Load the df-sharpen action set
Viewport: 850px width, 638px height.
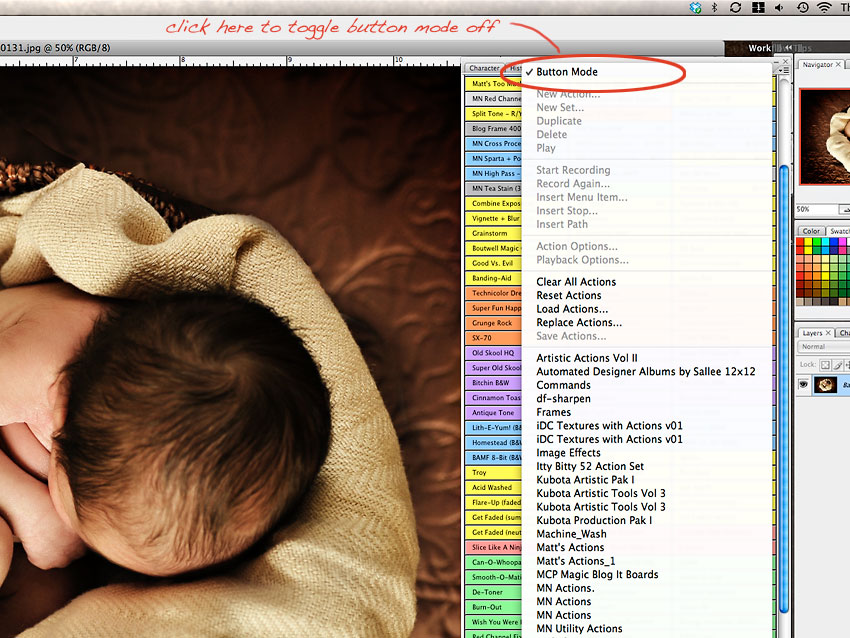pyautogui.click(x=646, y=398)
